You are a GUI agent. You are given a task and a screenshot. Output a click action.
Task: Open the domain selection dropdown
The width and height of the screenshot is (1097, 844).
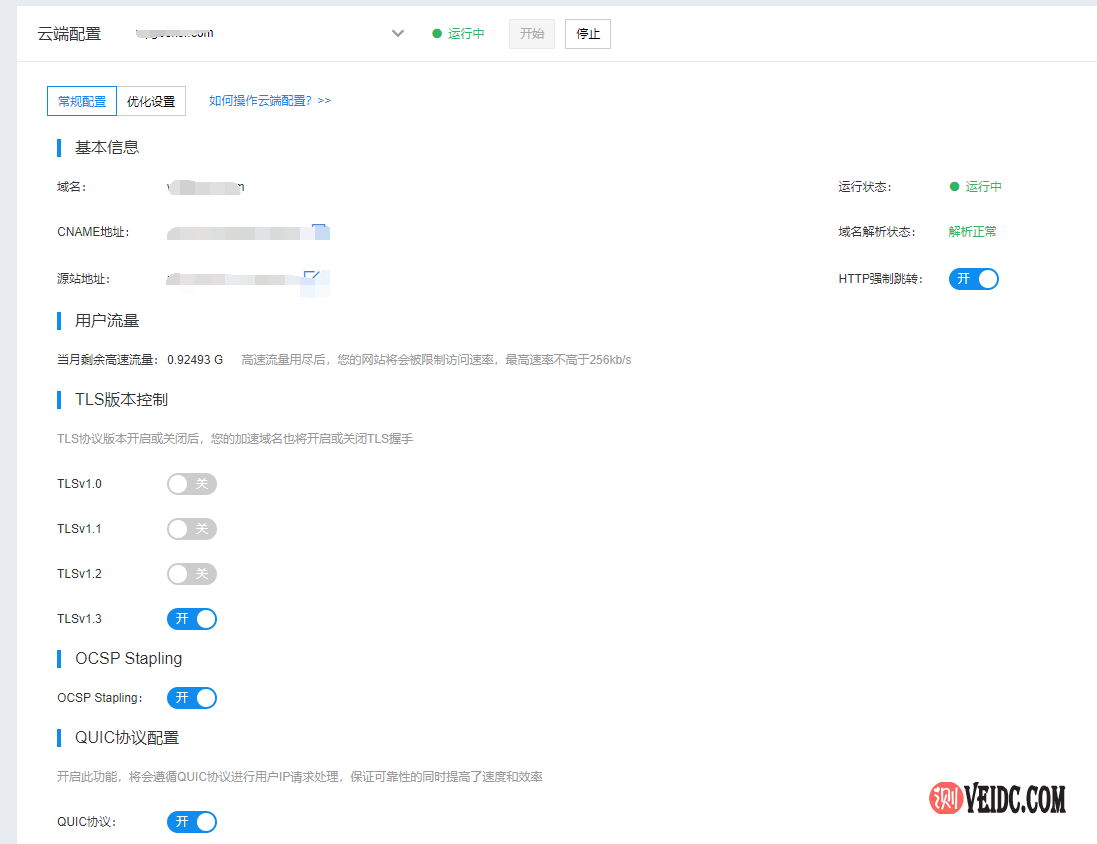pos(397,33)
